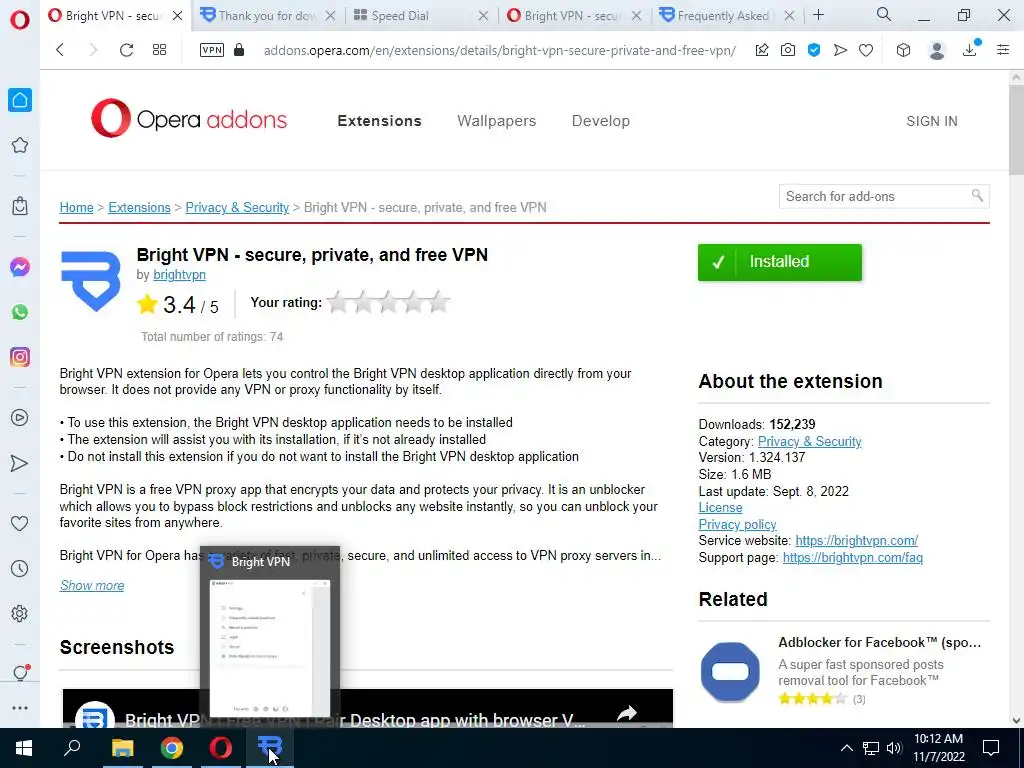This screenshot has height=768, width=1024.
Task: Open sidebar history clock icon
Action: pos(20,568)
